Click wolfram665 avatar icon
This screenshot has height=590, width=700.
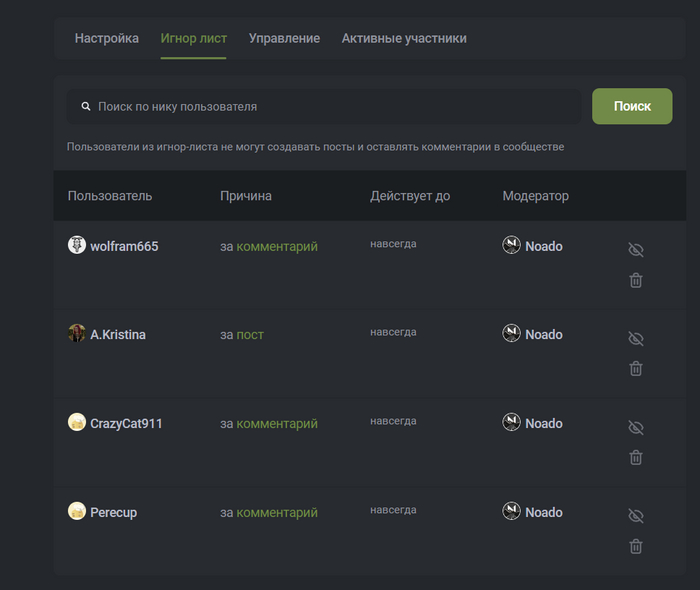77,245
